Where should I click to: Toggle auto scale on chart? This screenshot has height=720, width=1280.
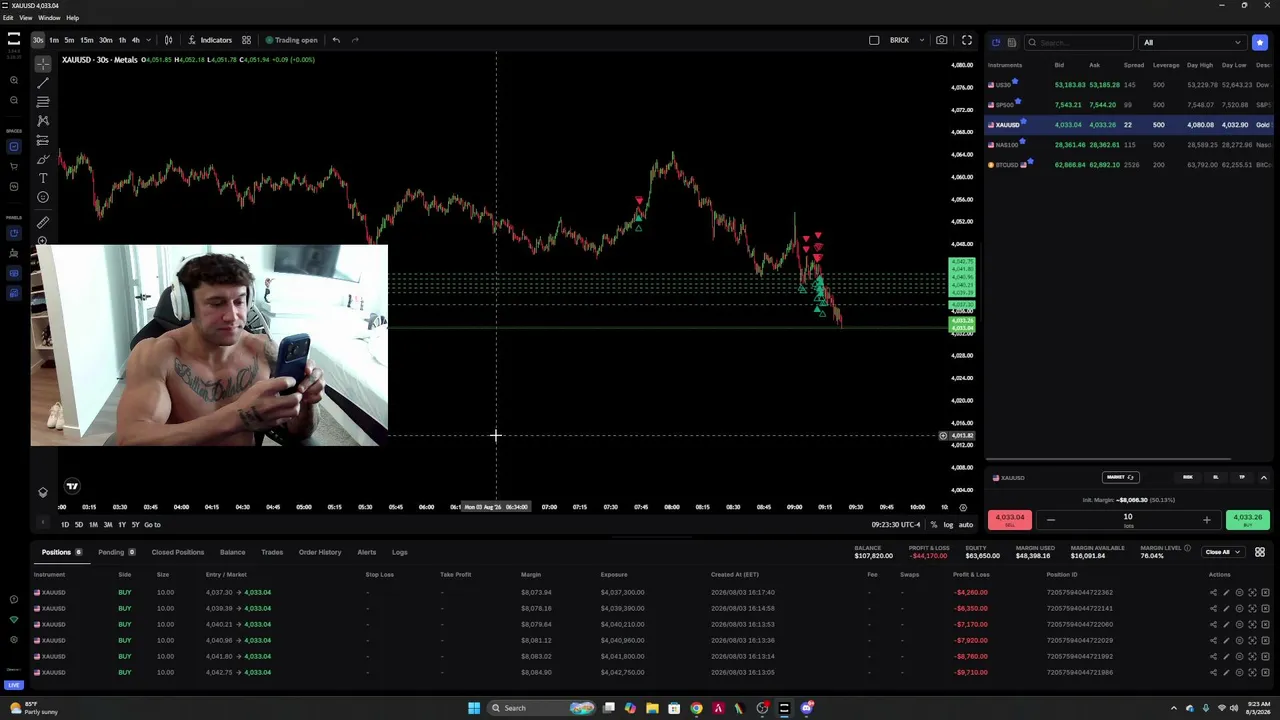point(966,525)
